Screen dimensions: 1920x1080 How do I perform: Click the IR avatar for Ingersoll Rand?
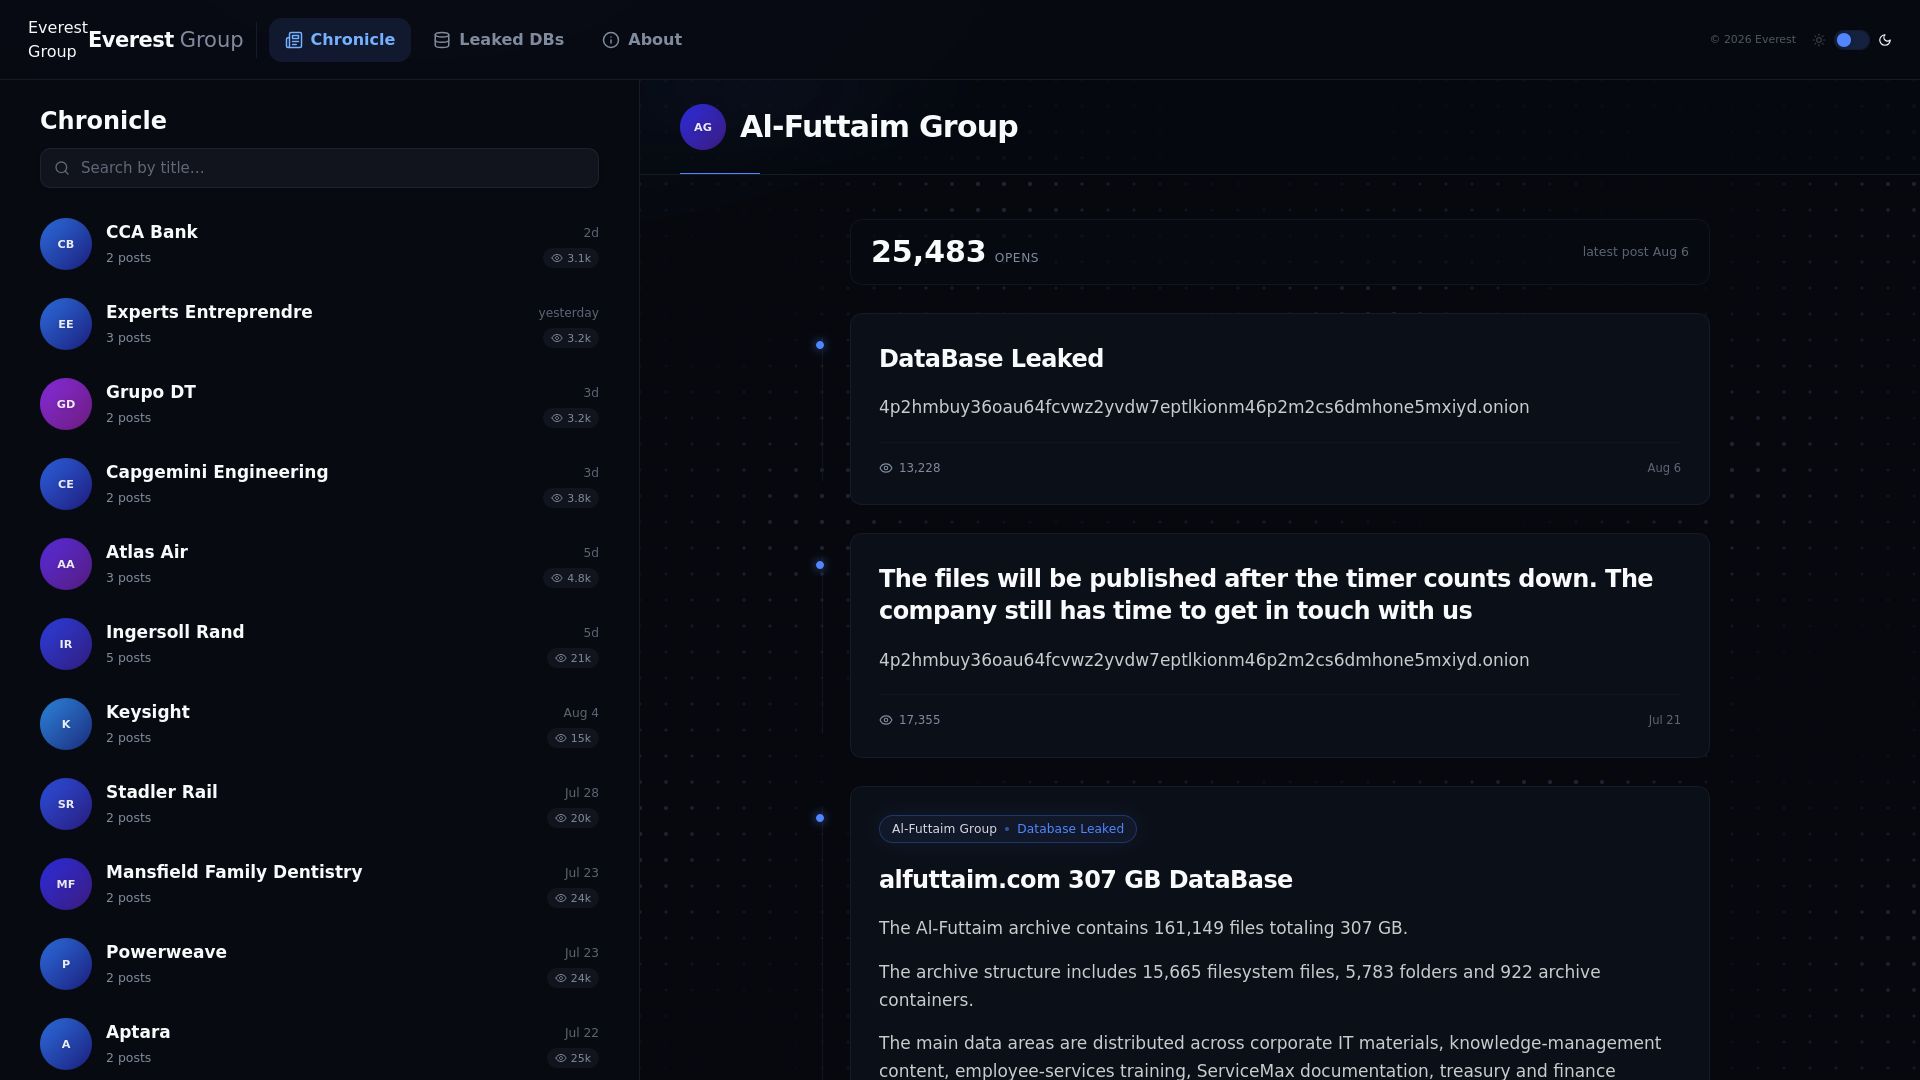point(66,644)
